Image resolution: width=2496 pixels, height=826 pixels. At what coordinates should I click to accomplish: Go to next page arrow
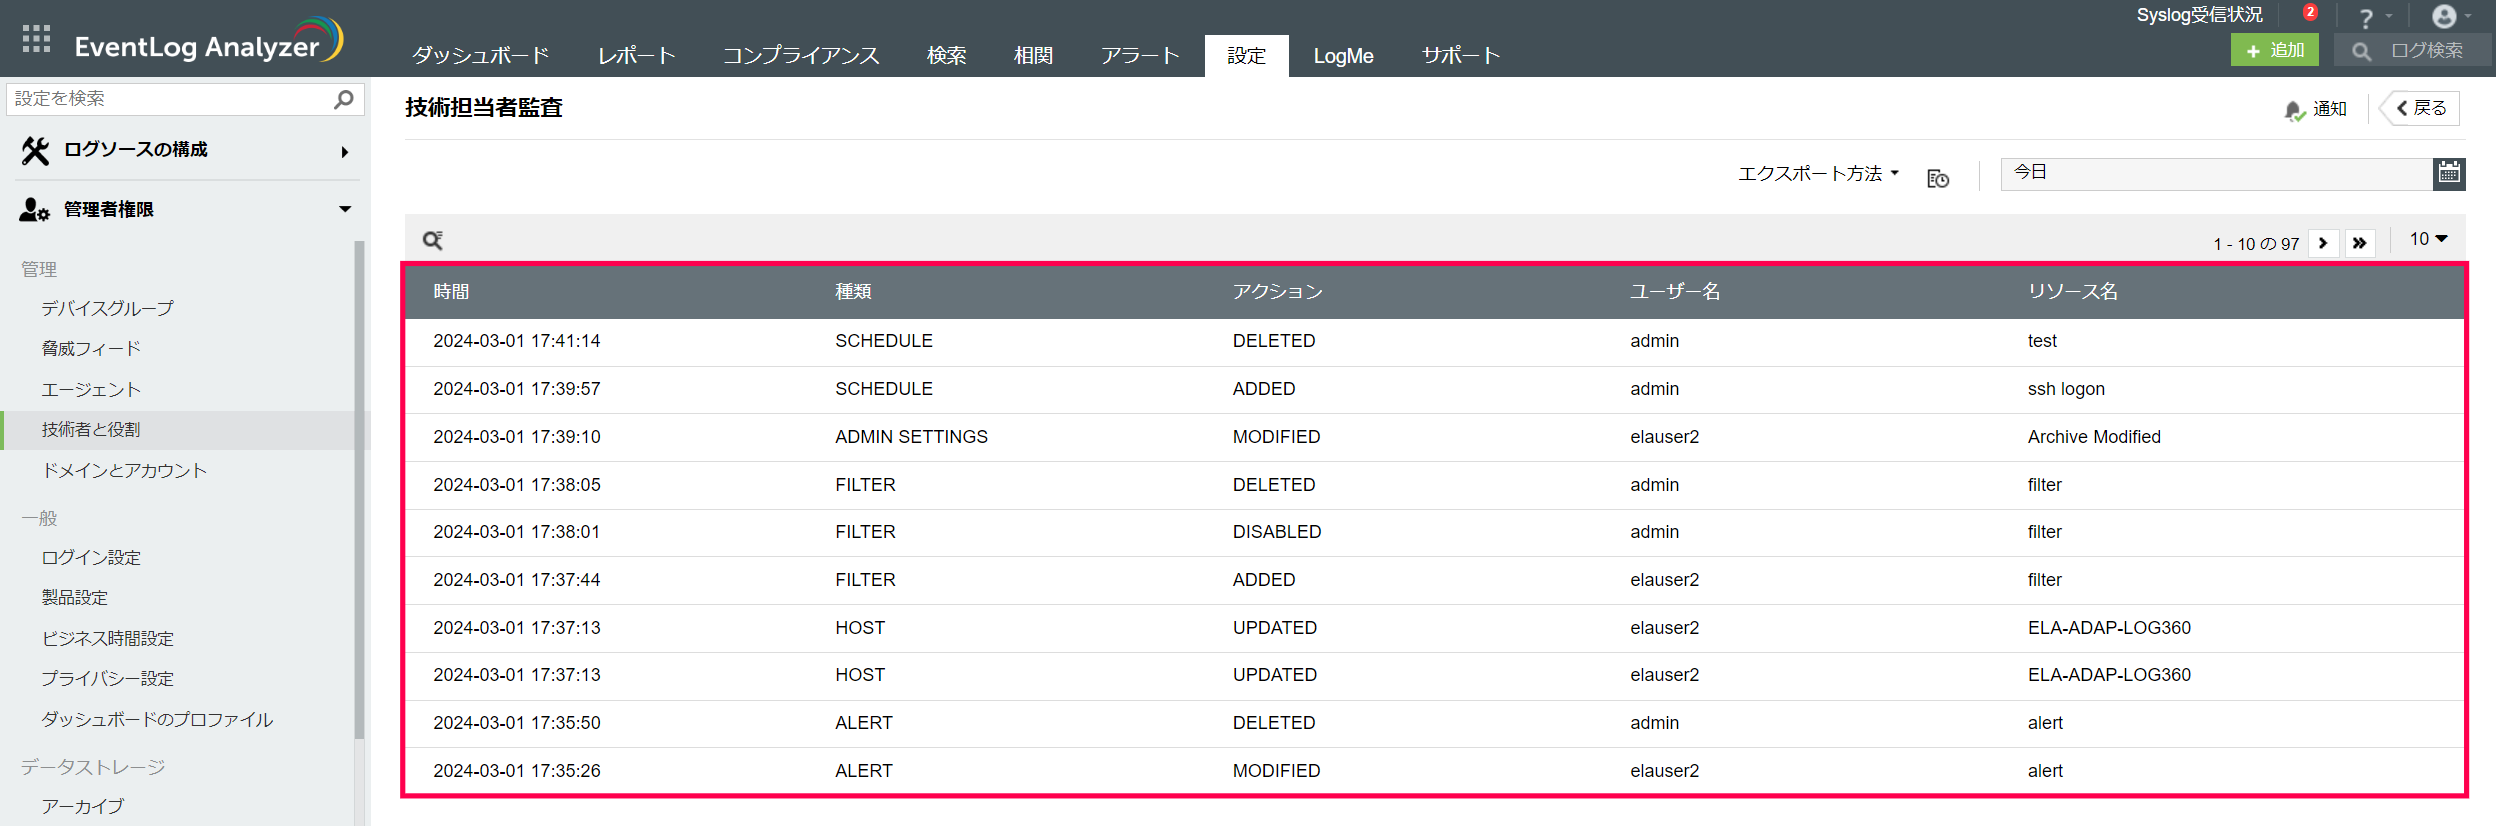click(x=2322, y=243)
